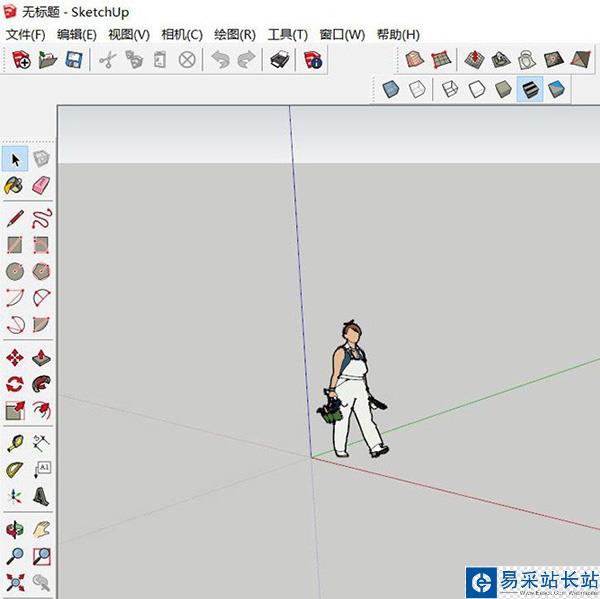This screenshot has height=599, width=600.
Task: Select the Axes tool
Action: tap(15, 496)
